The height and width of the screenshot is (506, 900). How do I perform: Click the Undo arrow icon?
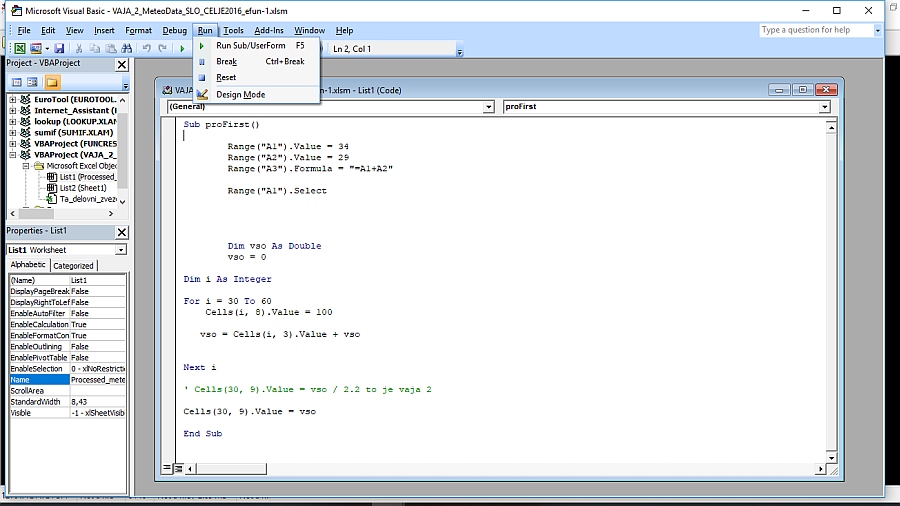click(147, 48)
